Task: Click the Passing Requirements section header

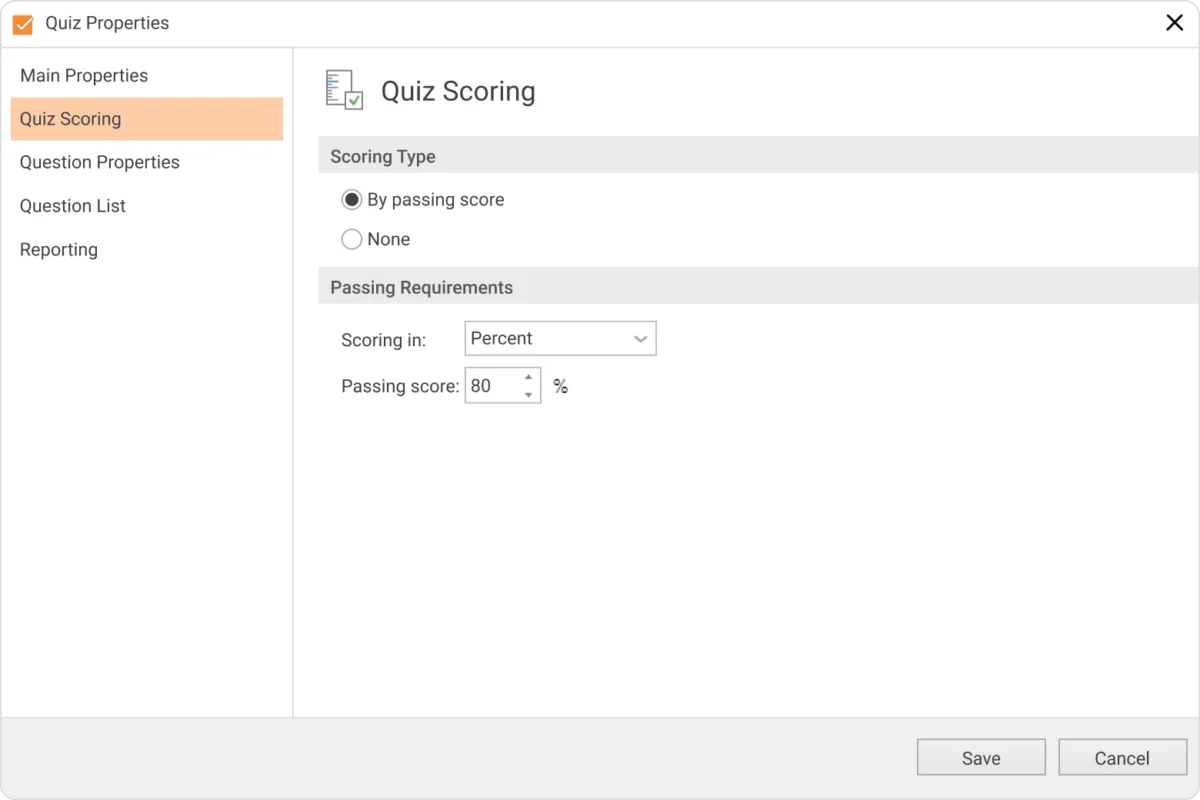Action: tap(758, 288)
